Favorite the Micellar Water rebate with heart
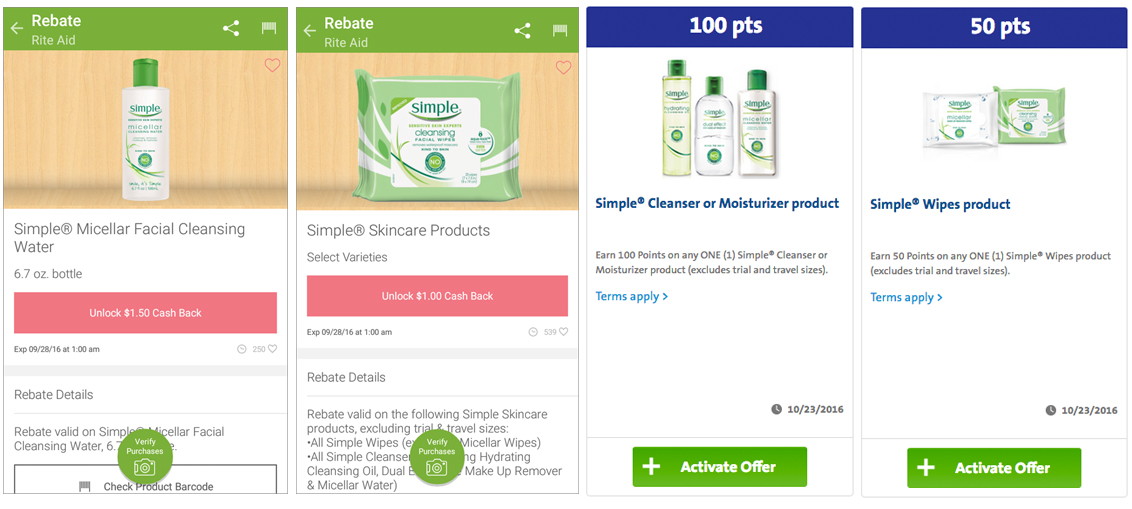Image resolution: width=1132 pixels, height=509 pixels. 271,65
